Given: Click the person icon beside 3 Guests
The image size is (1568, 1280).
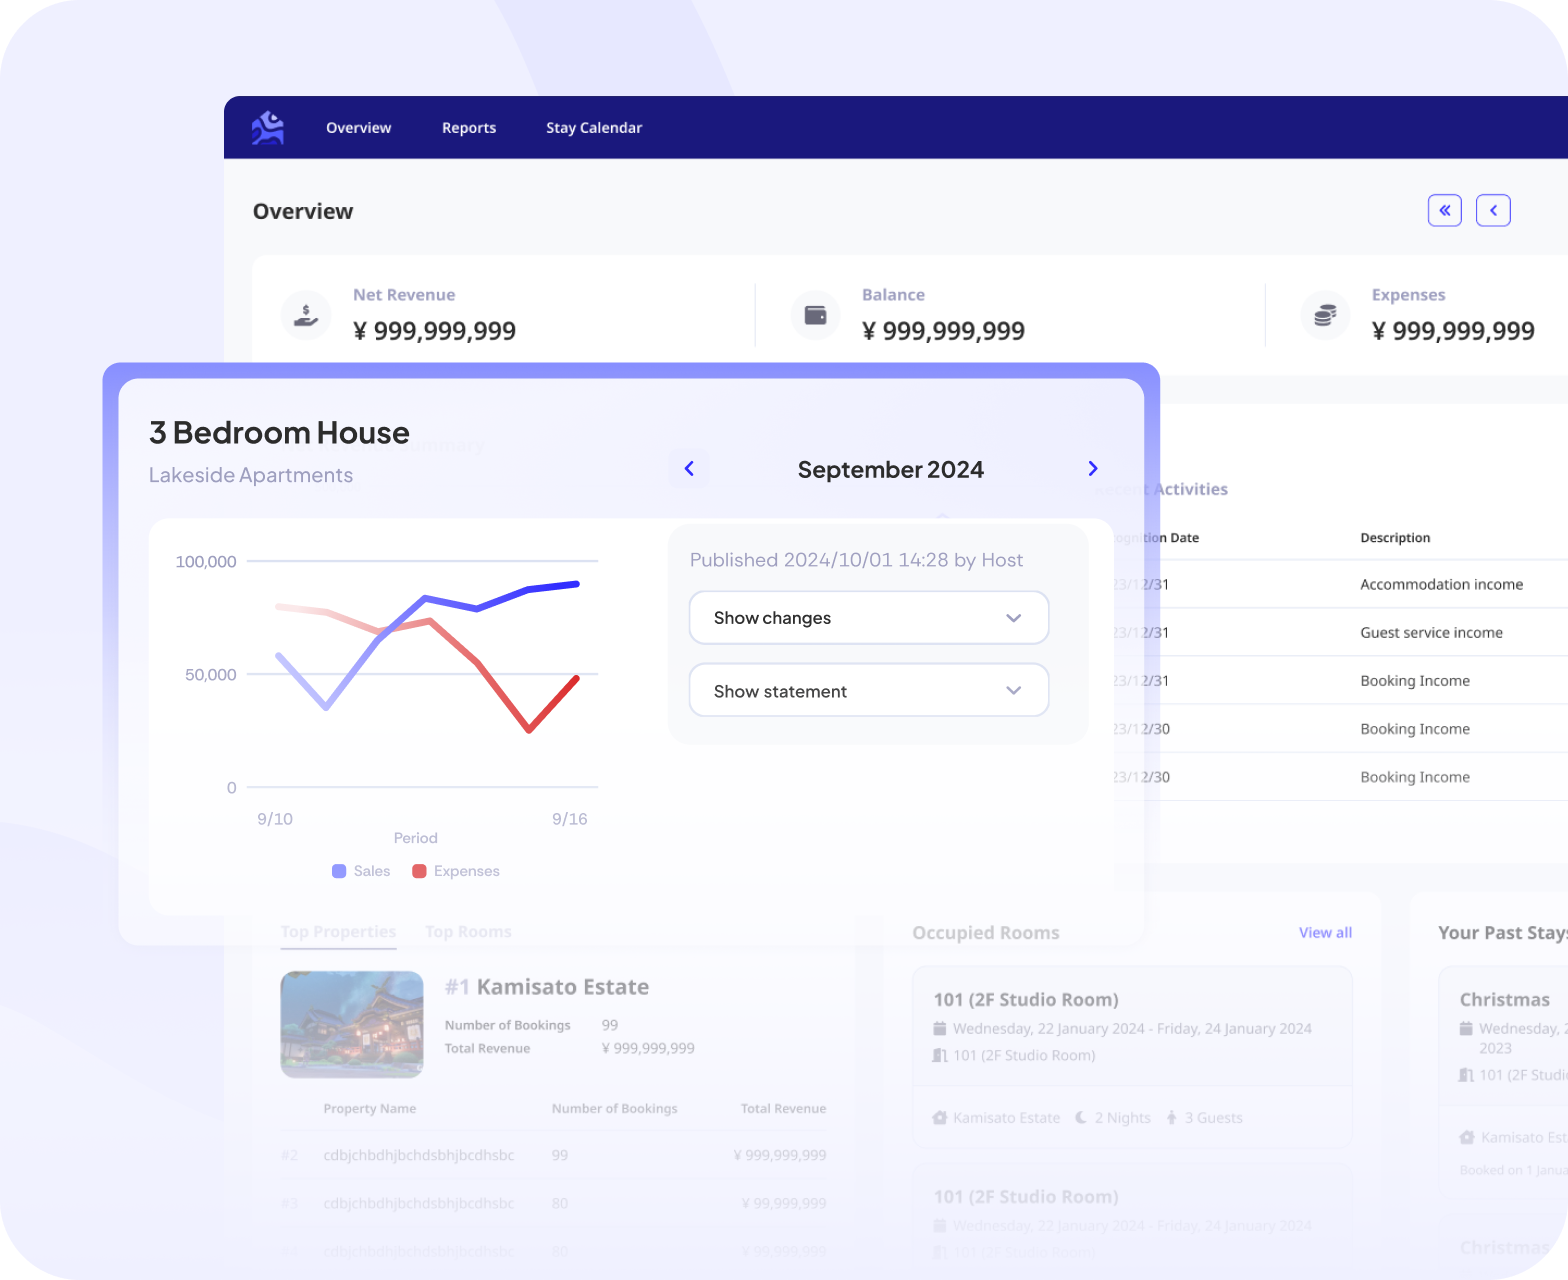Looking at the screenshot, I should click(1171, 1118).
